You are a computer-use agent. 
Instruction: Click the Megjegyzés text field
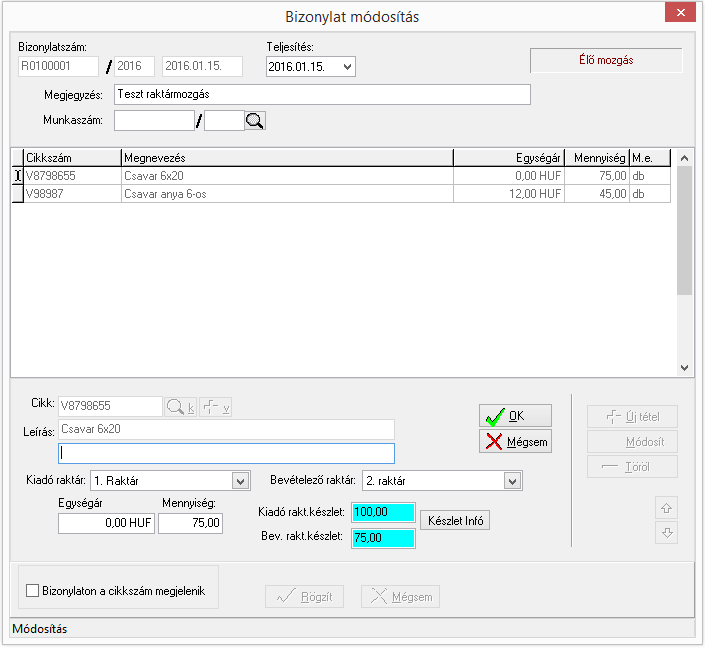tap(322, 94)
